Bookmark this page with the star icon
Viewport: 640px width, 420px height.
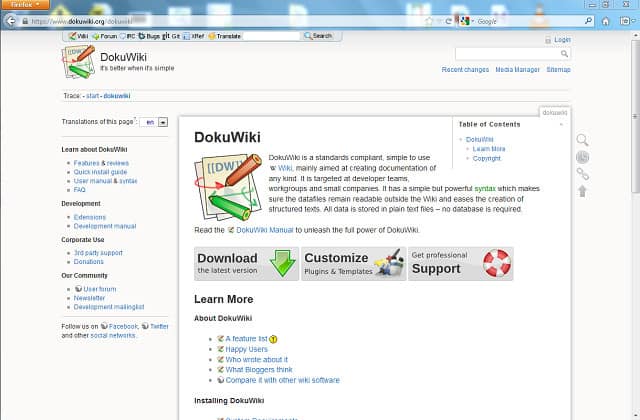coord(429,21)
